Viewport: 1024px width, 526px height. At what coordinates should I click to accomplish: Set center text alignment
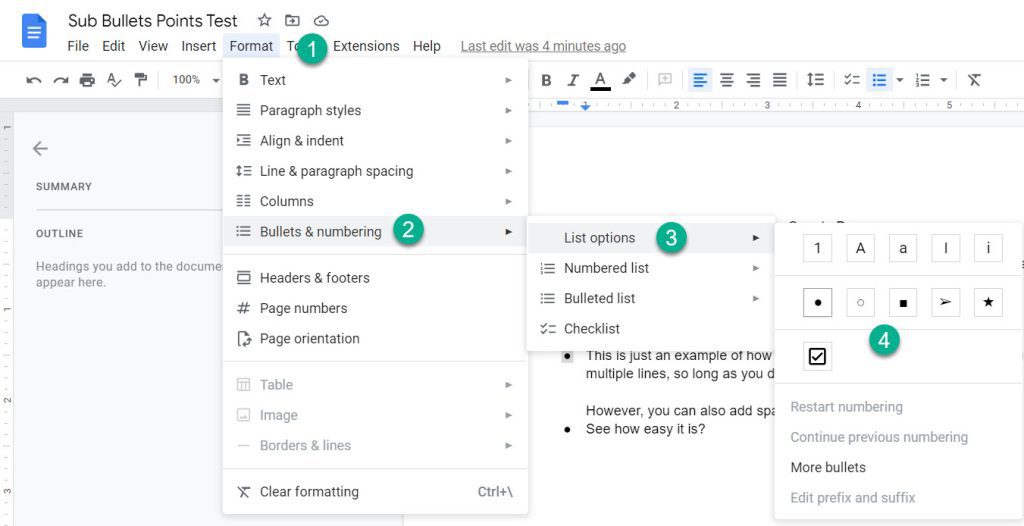pos(726,80)
